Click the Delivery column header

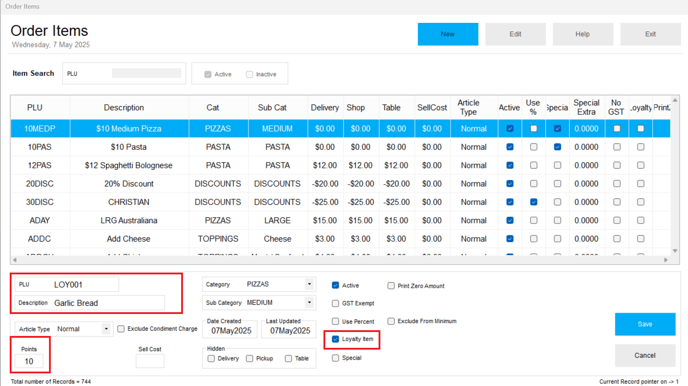click(325, 107)
